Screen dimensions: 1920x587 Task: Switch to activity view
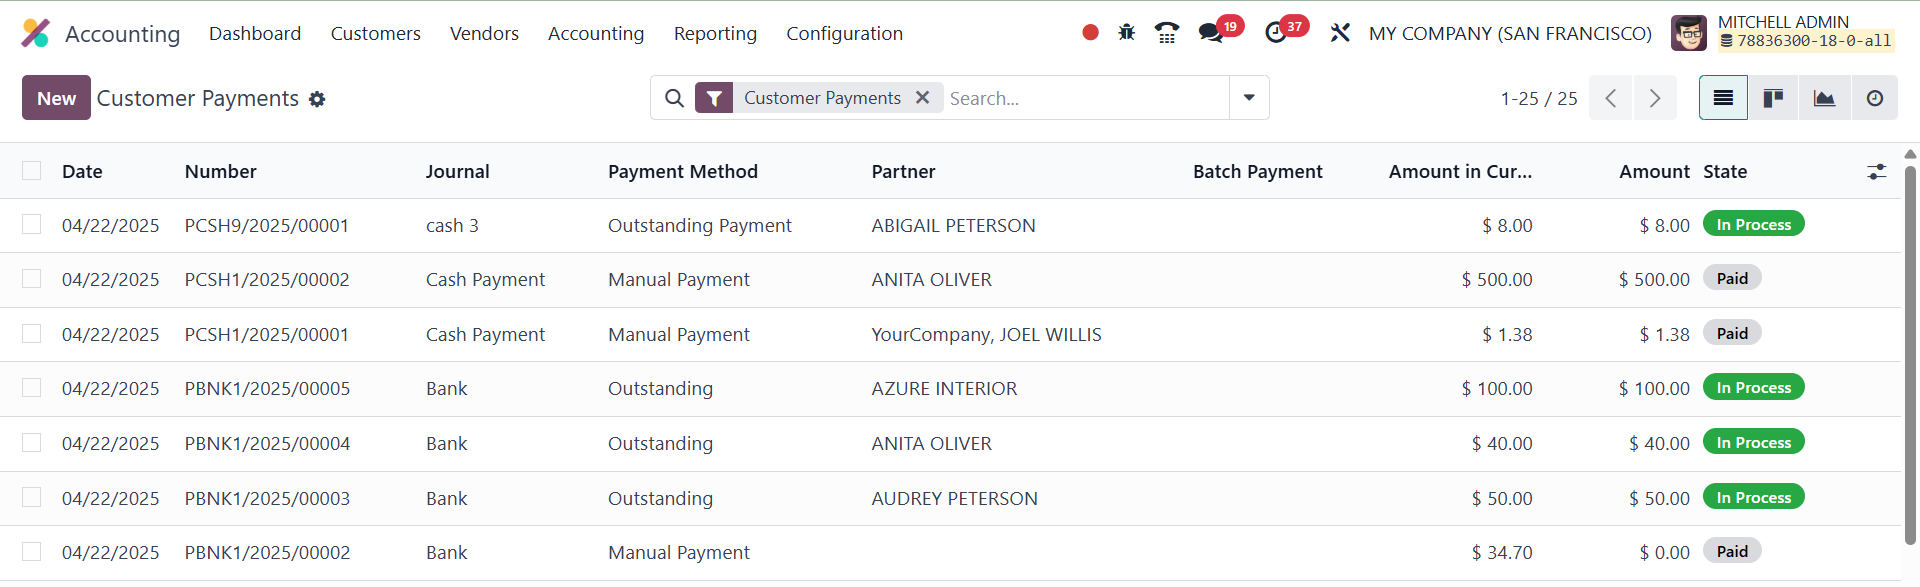pos(1874,98)
